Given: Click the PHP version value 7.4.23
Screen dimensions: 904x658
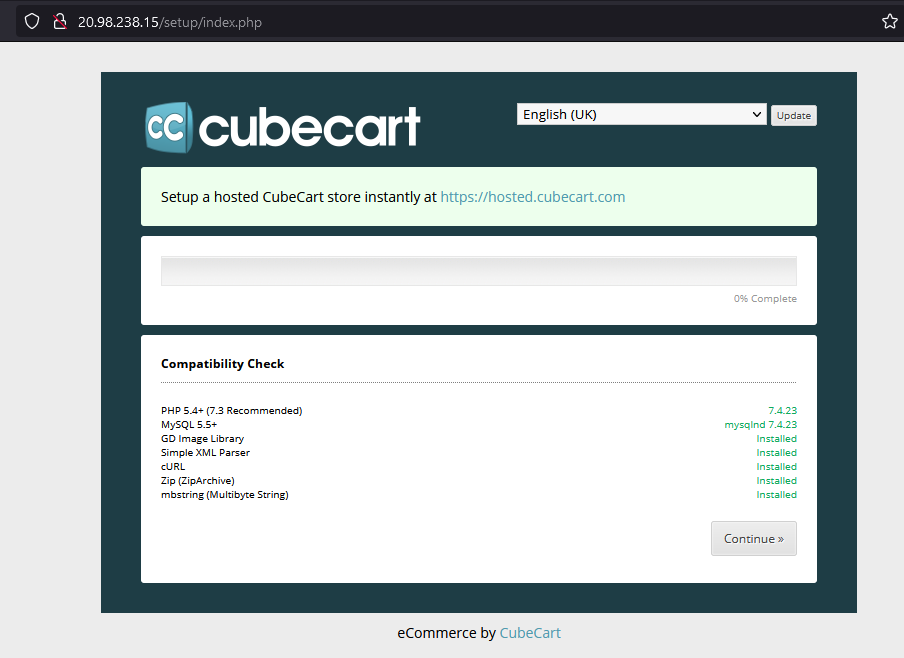Looking at the screenshot, I should (x=782, y=411).
